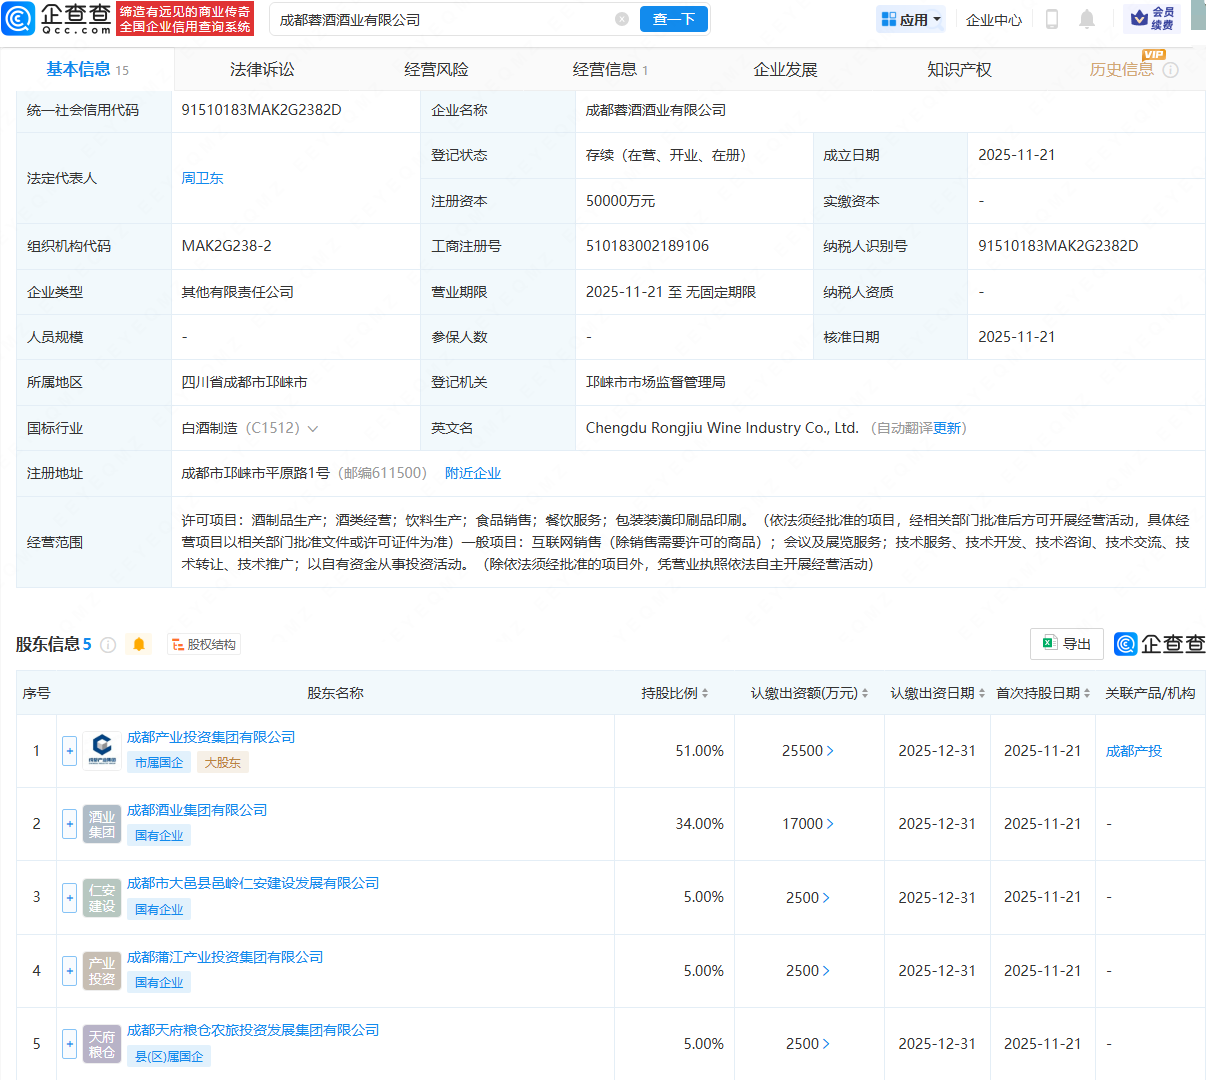
Task: Click the notification bell in top bar
Action: pyautogui.click(x=1088, y=18)
